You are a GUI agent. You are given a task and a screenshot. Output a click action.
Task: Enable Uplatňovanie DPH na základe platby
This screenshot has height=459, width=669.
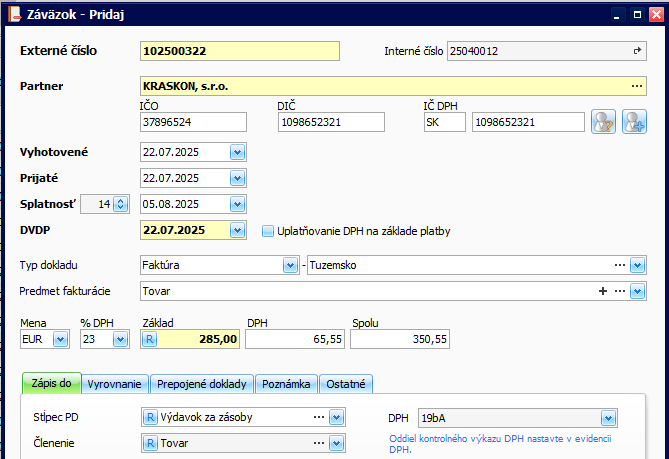[x=267, y=231]
